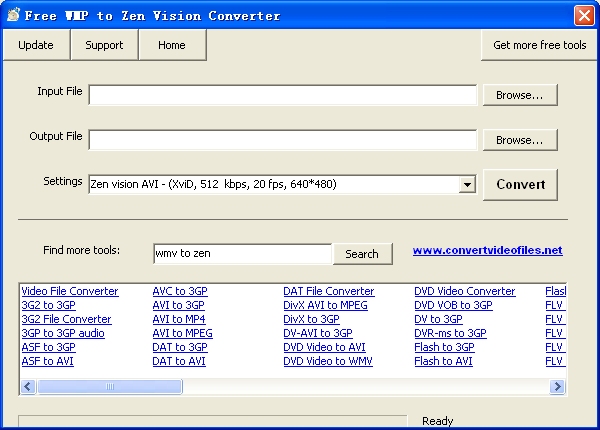Open the Home tab
The height and width of the screenshot is (430, 600).
point(172,45)
